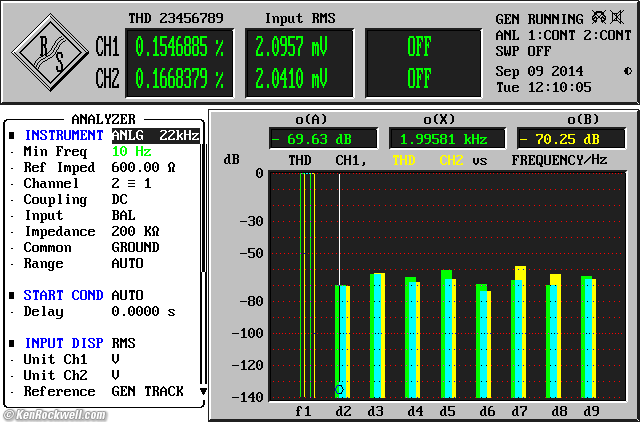Click the o(B) cursor readout -70.25 dB
Viewport: 640px width, 422px height.
[x=571, y=139]
